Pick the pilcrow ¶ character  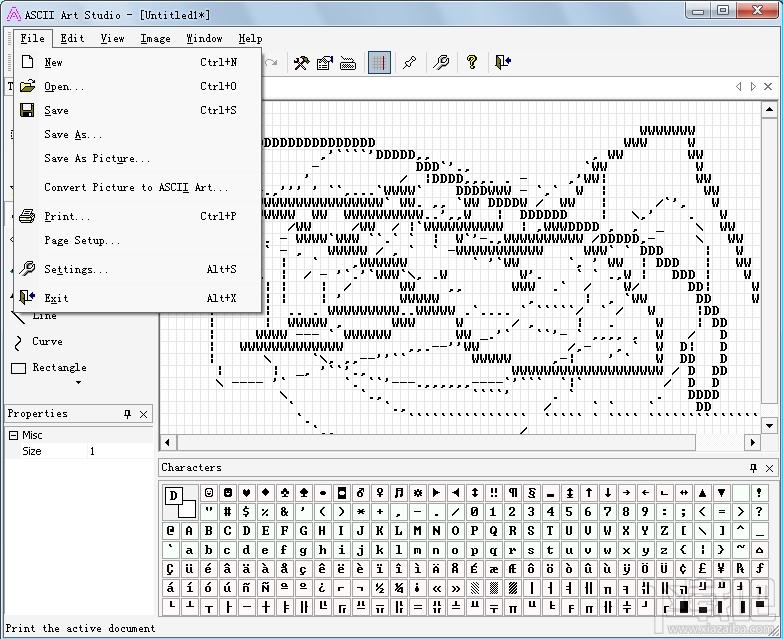(512, 493)
